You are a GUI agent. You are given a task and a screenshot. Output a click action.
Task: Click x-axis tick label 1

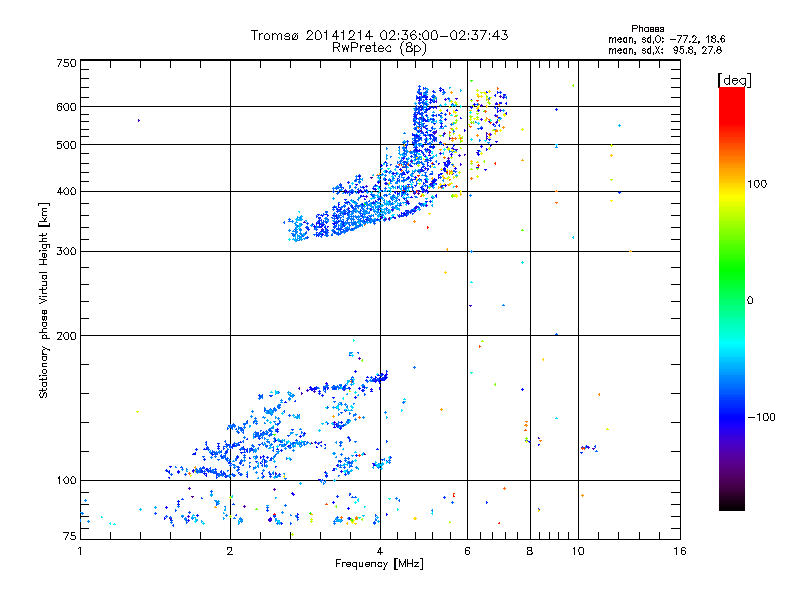tap(80, 551)
